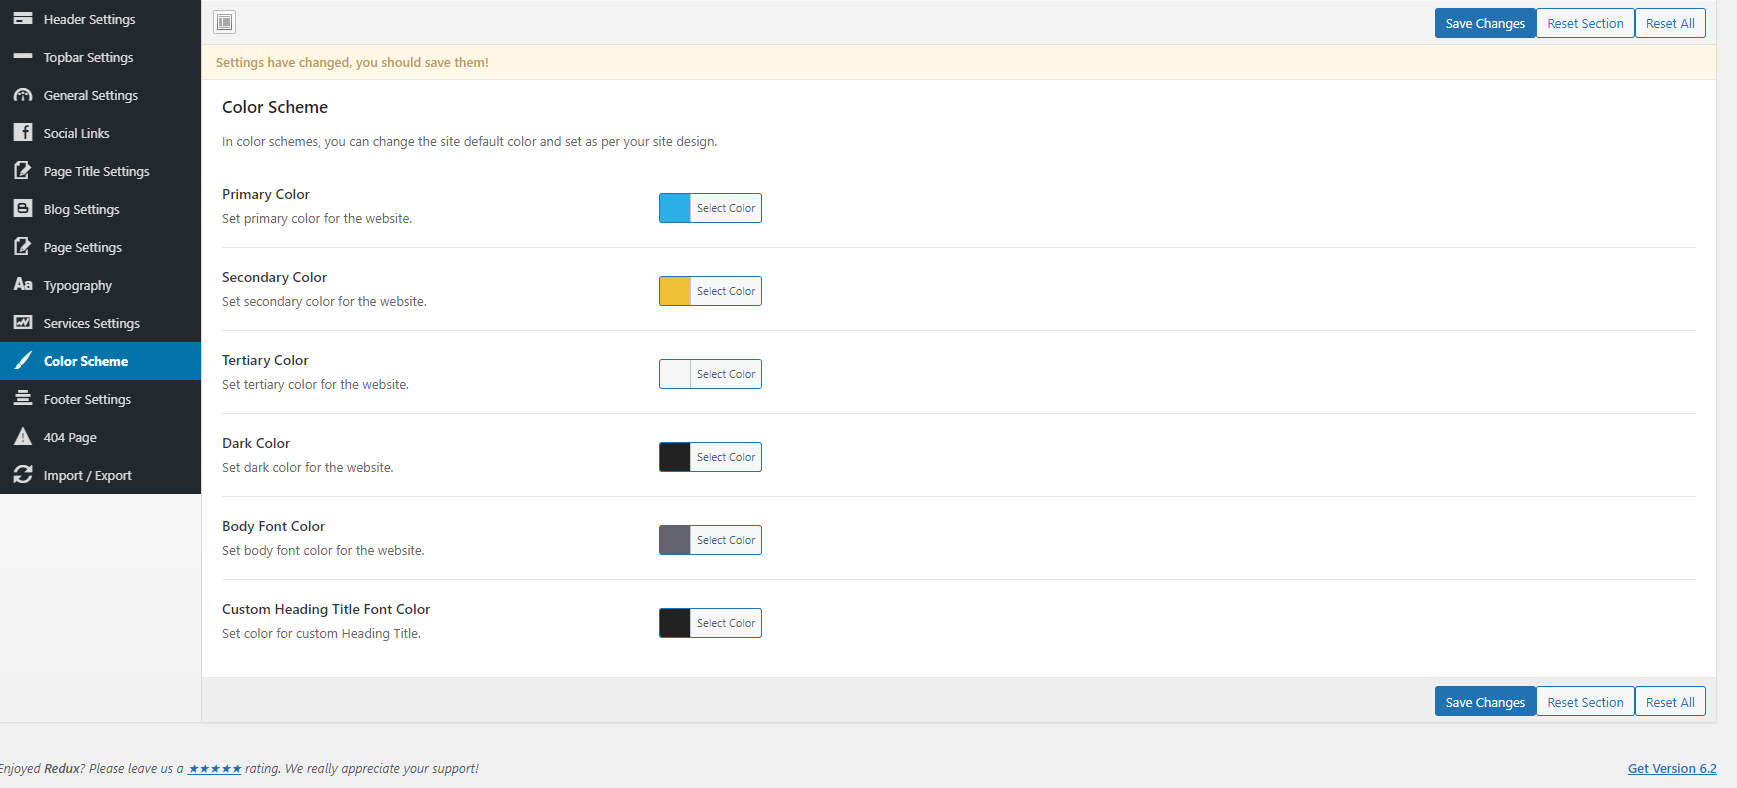The image size is (1737, 788).
Task: Click the Import / Export refresh icon
Action: [22, 475]
